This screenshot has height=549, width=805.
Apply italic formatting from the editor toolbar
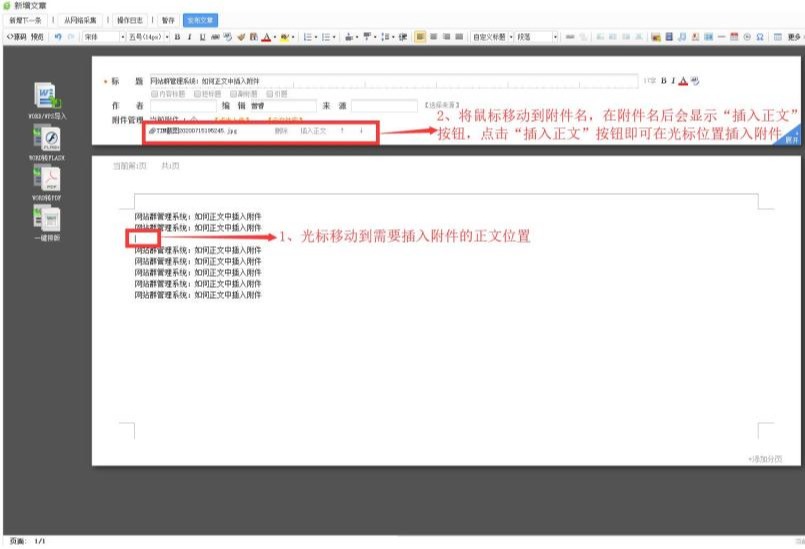pyautogui.click(x=189, y=37)
